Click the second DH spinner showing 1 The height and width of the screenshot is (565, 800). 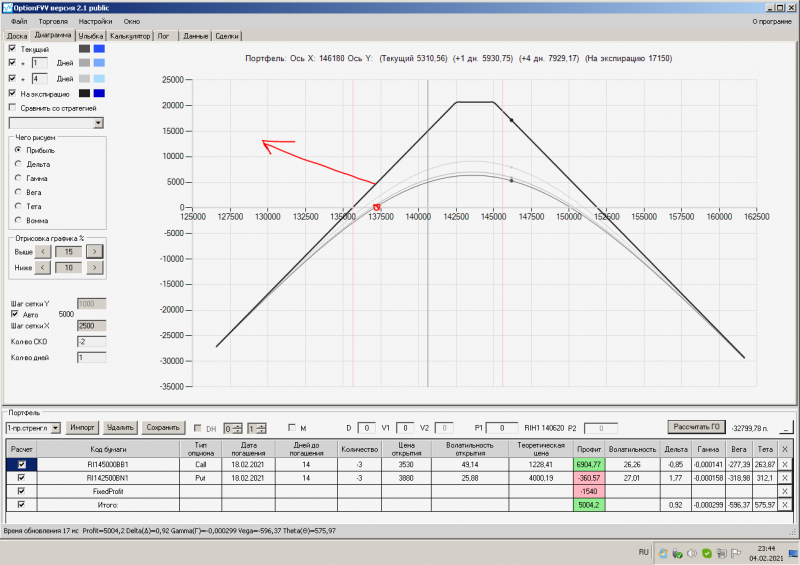(x=257, y=428)
